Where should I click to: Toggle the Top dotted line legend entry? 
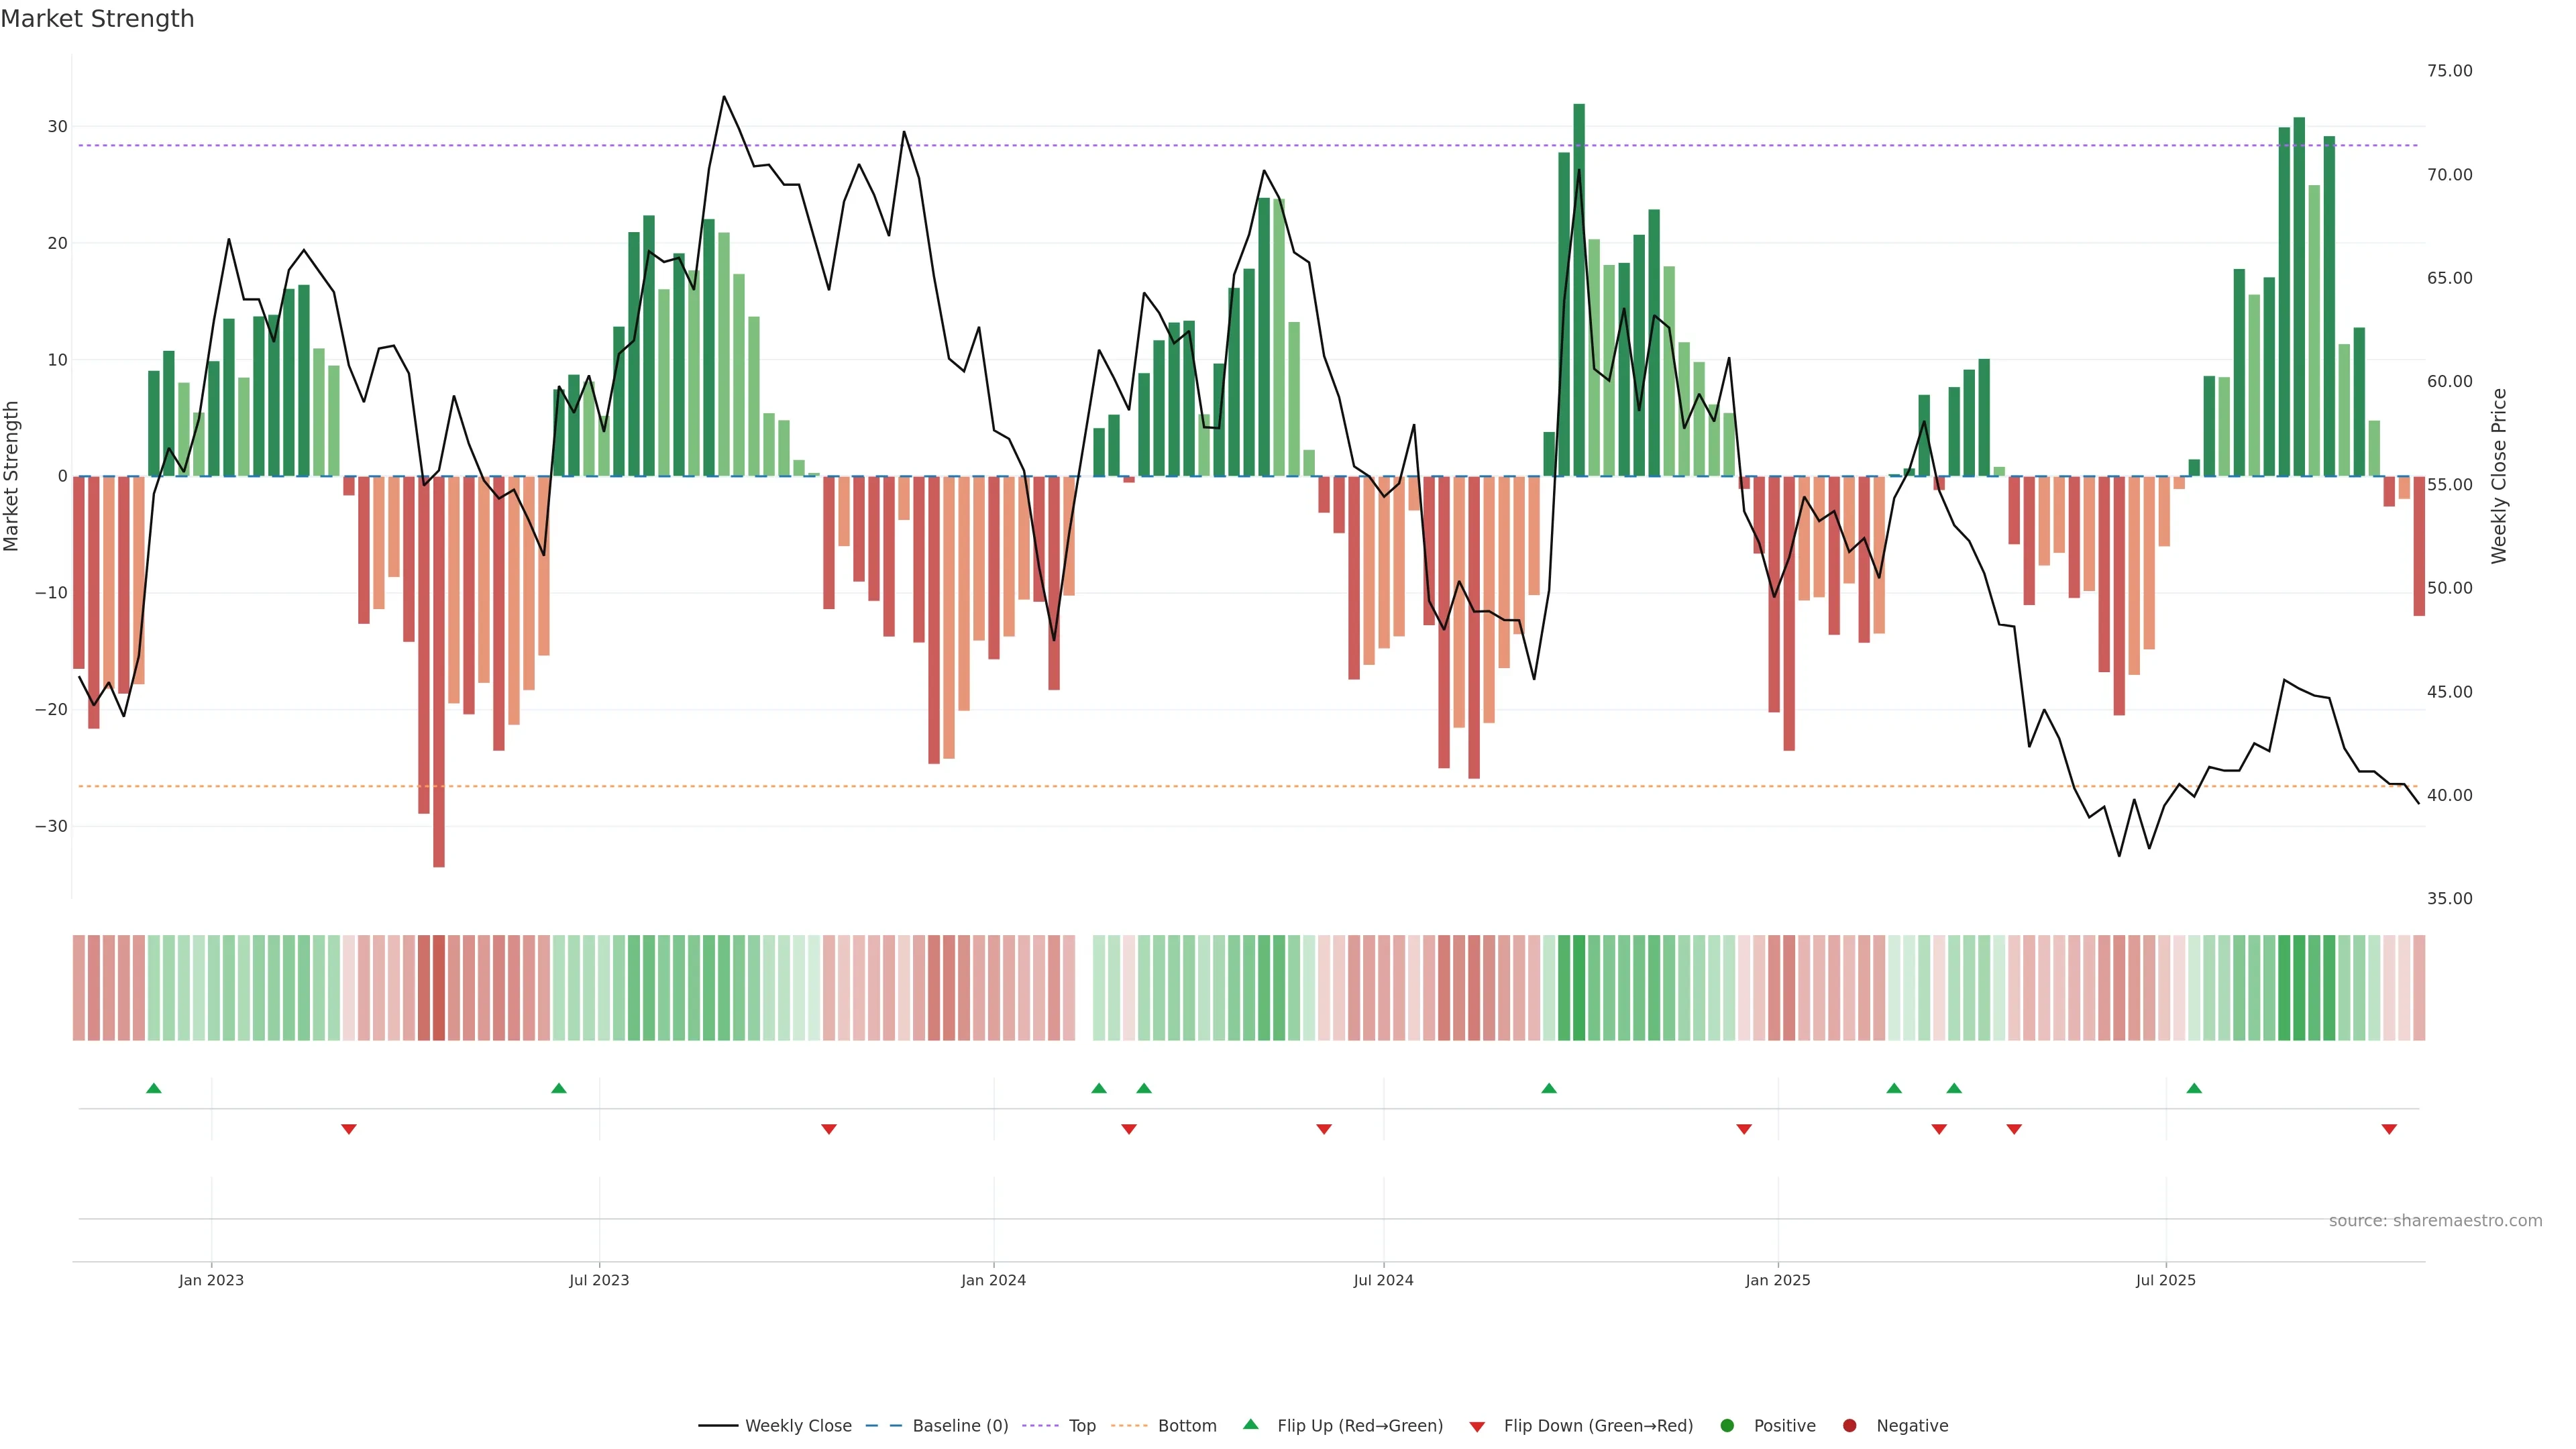1082,1426
